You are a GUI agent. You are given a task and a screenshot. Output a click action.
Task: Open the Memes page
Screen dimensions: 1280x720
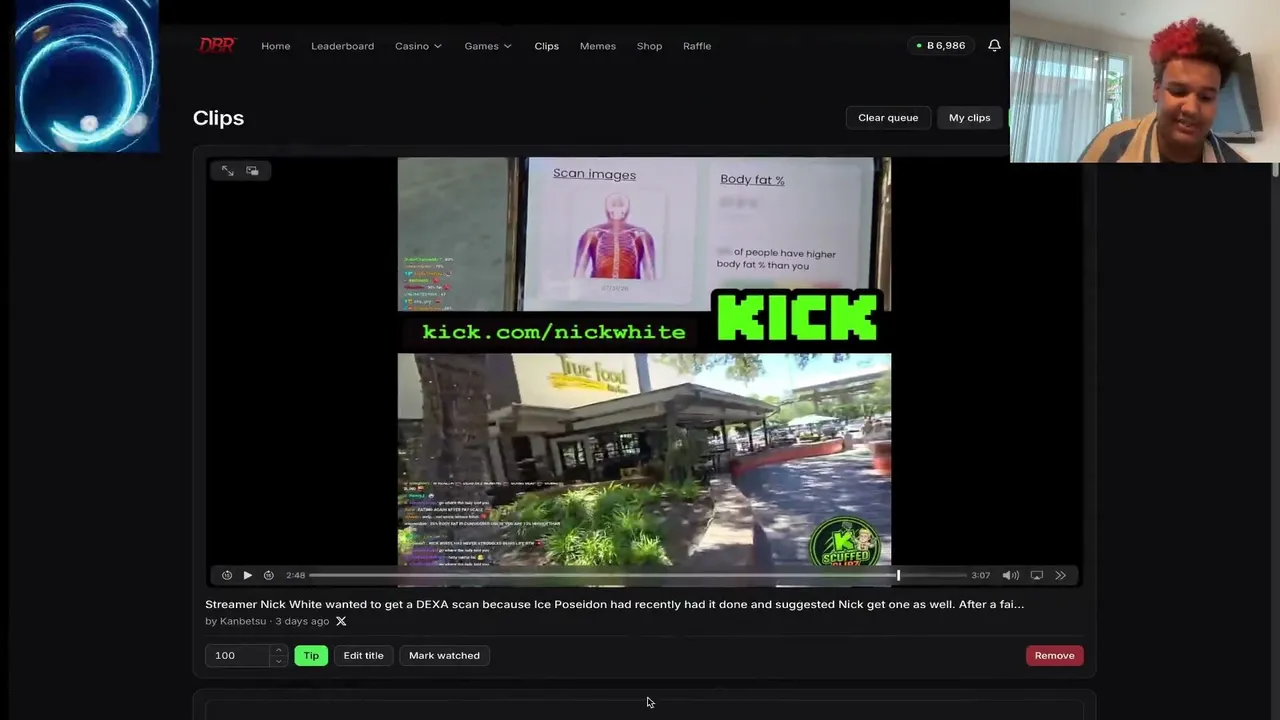click(x=598, y=46)
